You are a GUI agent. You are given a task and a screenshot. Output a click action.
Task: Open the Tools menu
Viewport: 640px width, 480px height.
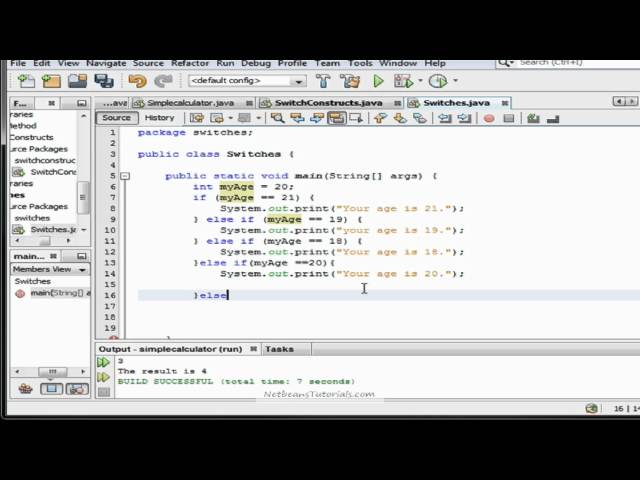(360, 63)
